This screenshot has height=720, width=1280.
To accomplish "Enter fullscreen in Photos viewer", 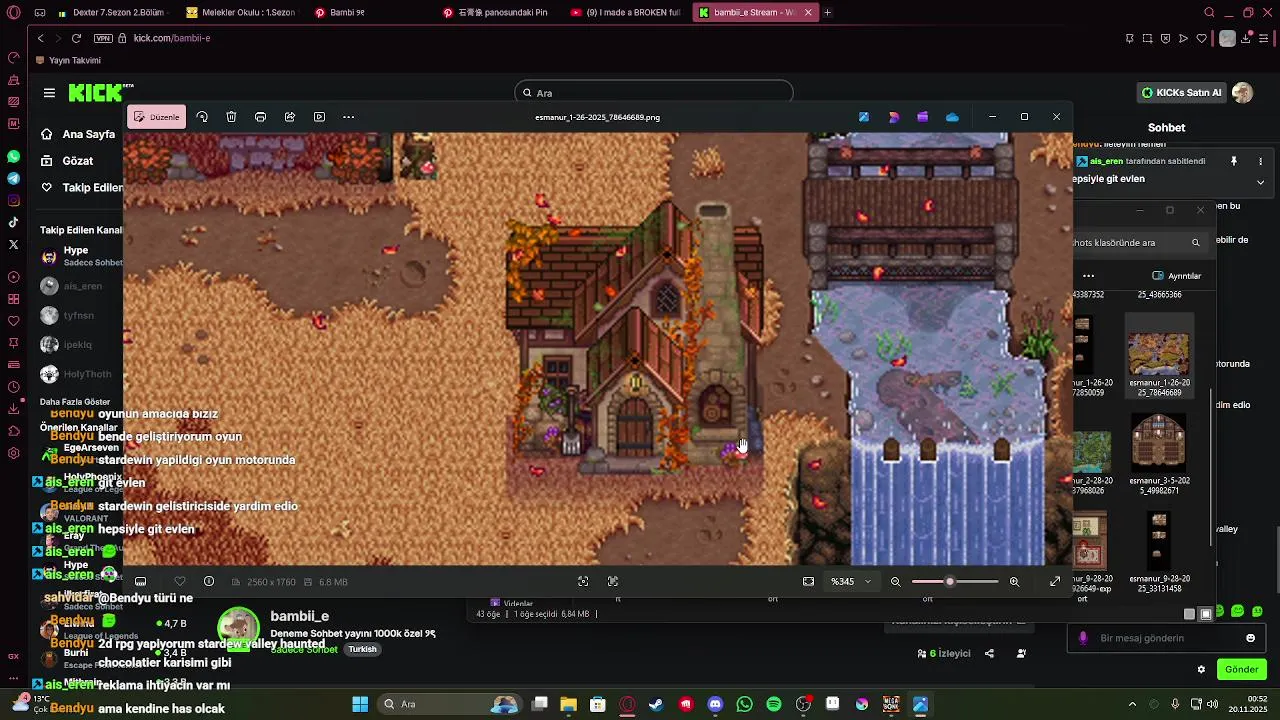I will coord(1055,581).
